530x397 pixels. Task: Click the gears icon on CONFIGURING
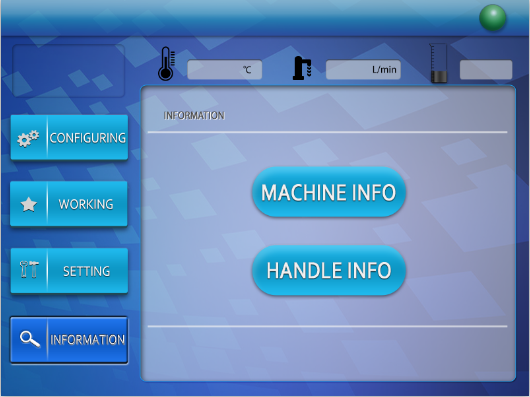(28, 138)
